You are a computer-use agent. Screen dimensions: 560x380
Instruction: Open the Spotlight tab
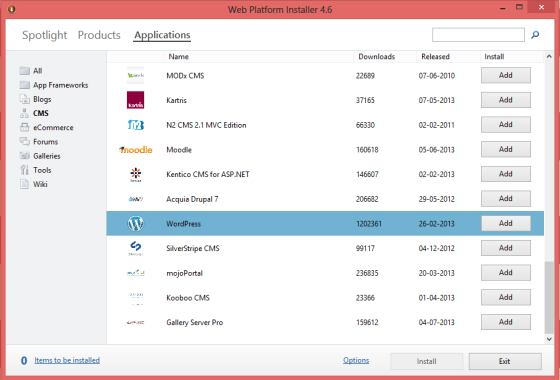tap(45, 35)
